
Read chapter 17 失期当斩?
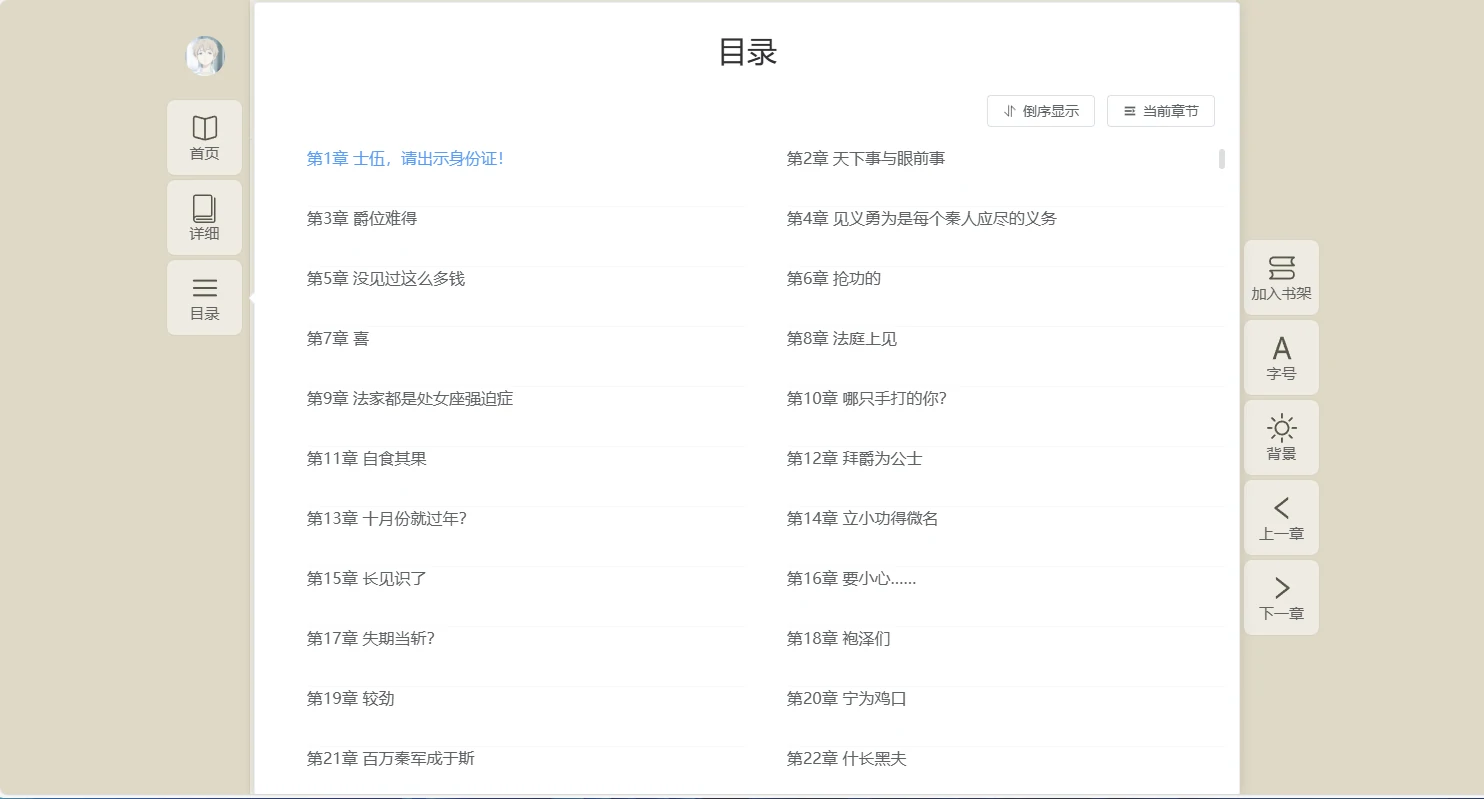tap(370, 638)
